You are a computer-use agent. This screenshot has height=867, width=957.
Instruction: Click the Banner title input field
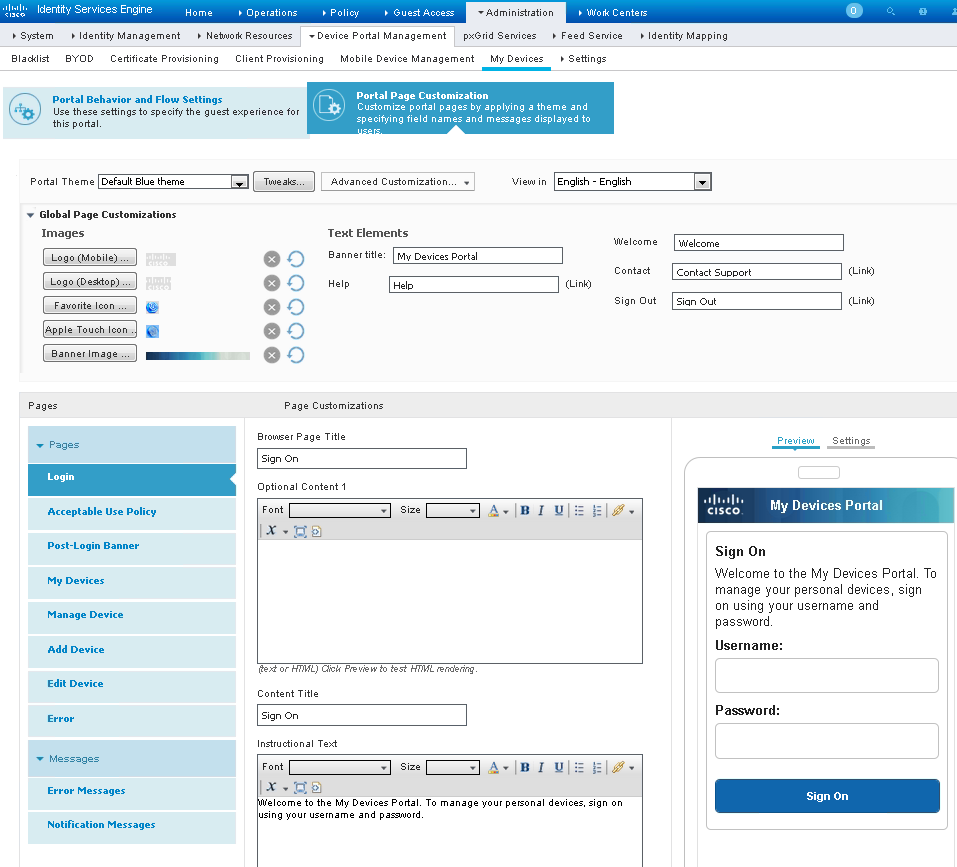click(478, 256)
